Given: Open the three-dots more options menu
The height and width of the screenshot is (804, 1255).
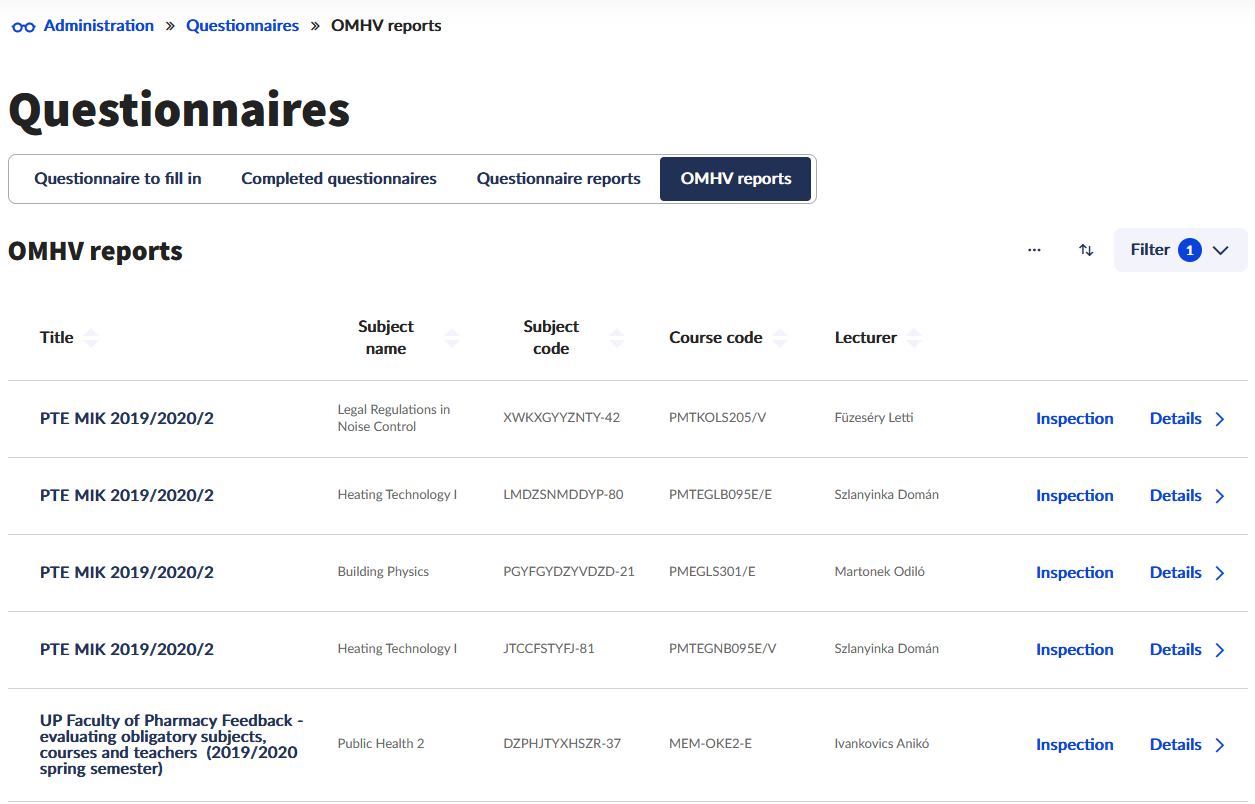Looking at the screenshot, I should click(x=1034, y=250).
